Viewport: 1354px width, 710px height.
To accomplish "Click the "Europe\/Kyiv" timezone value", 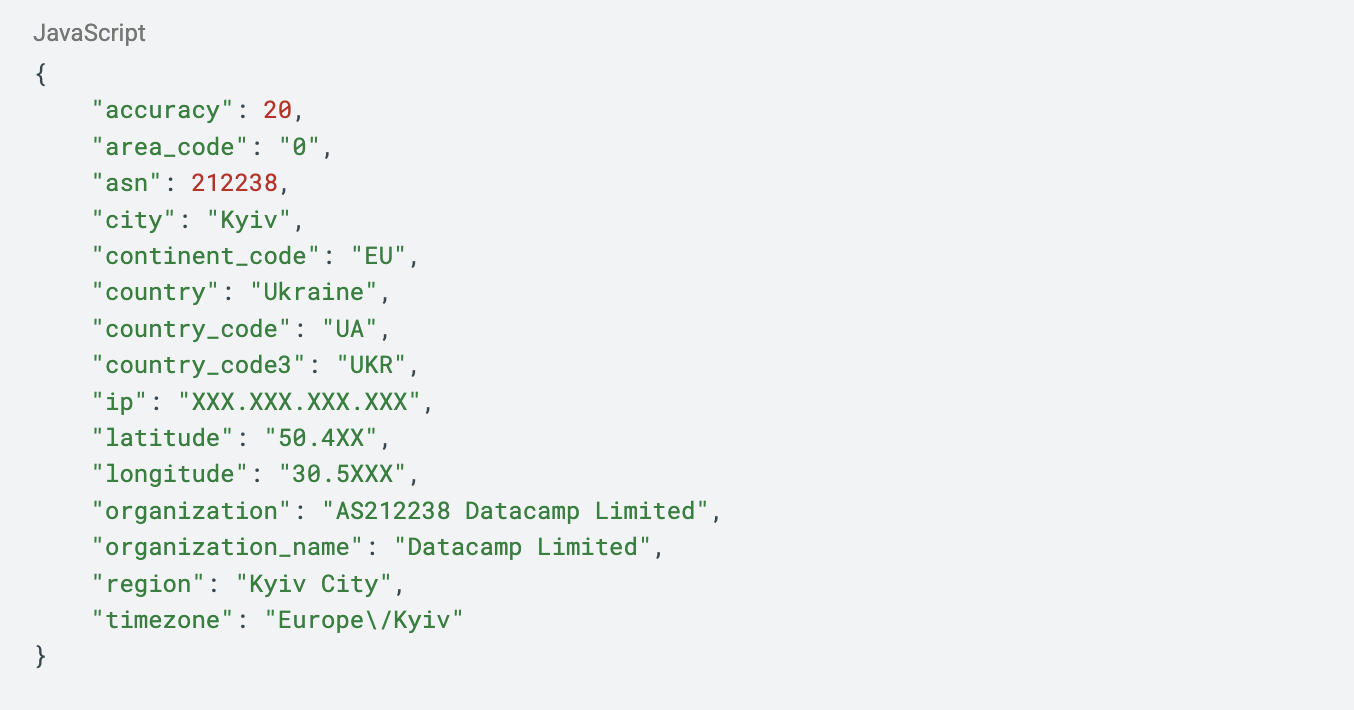I will pyautogui.click(x=364, y=620).
